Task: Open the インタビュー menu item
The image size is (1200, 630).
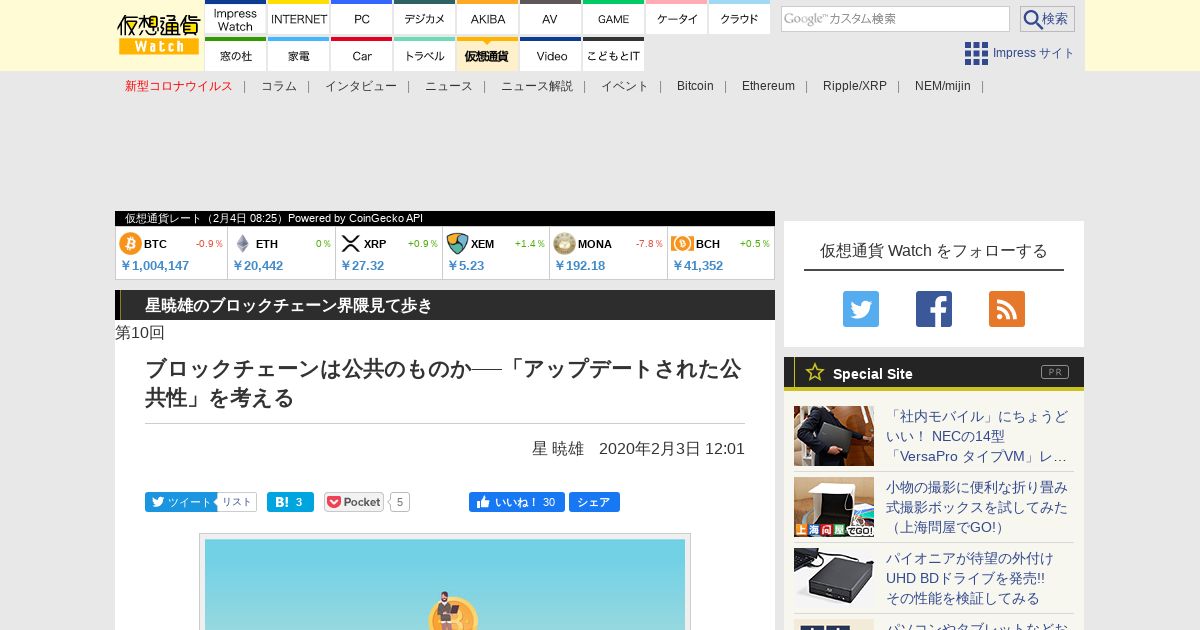Action: click(361, 86)
